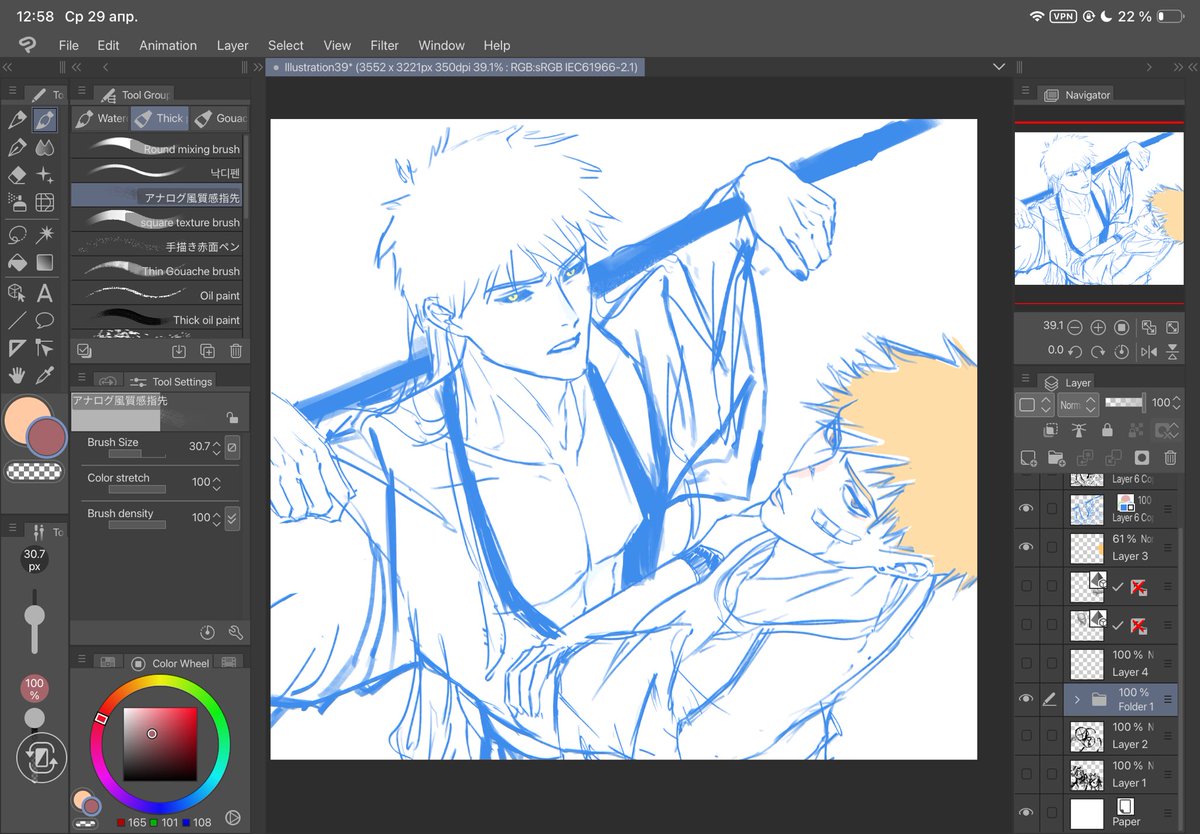Screen dimensions: 1200x834
Task: Select the Frame border tool
Action: (17, 348)
